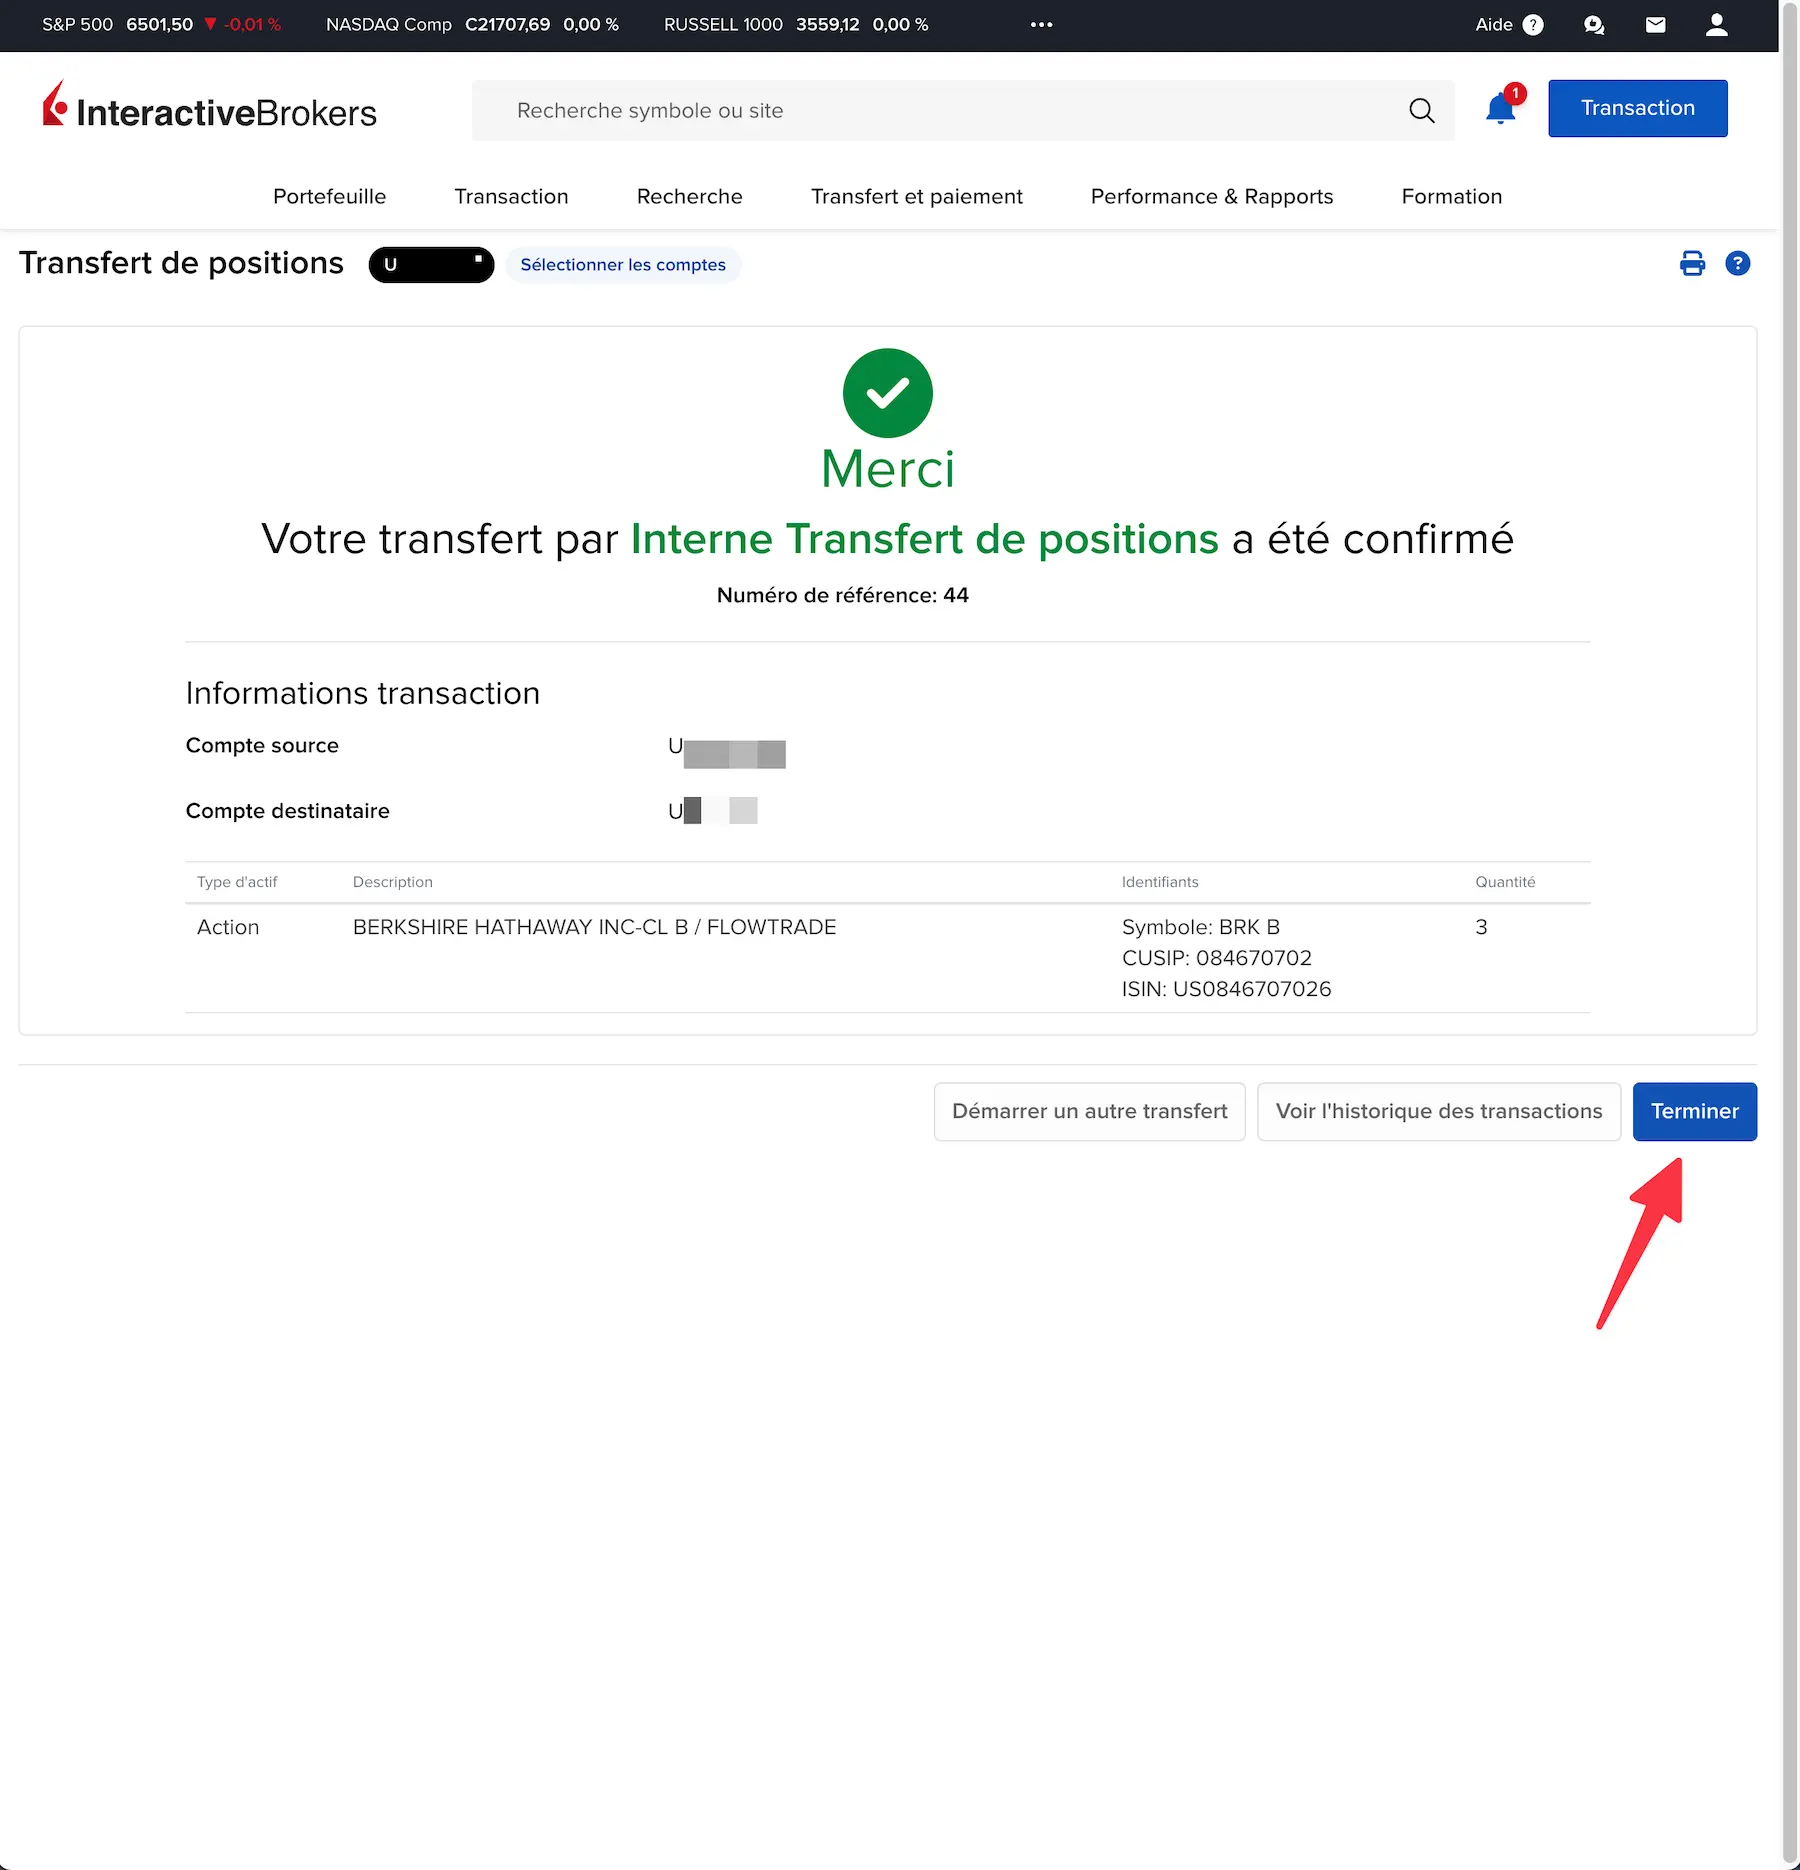Click the Compte source label
1800x1870 pixels.
coord(262,745)
